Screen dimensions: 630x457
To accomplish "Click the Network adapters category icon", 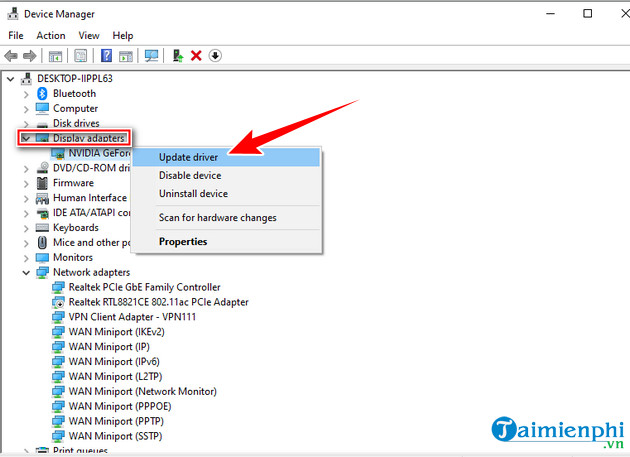I will 42,272.
